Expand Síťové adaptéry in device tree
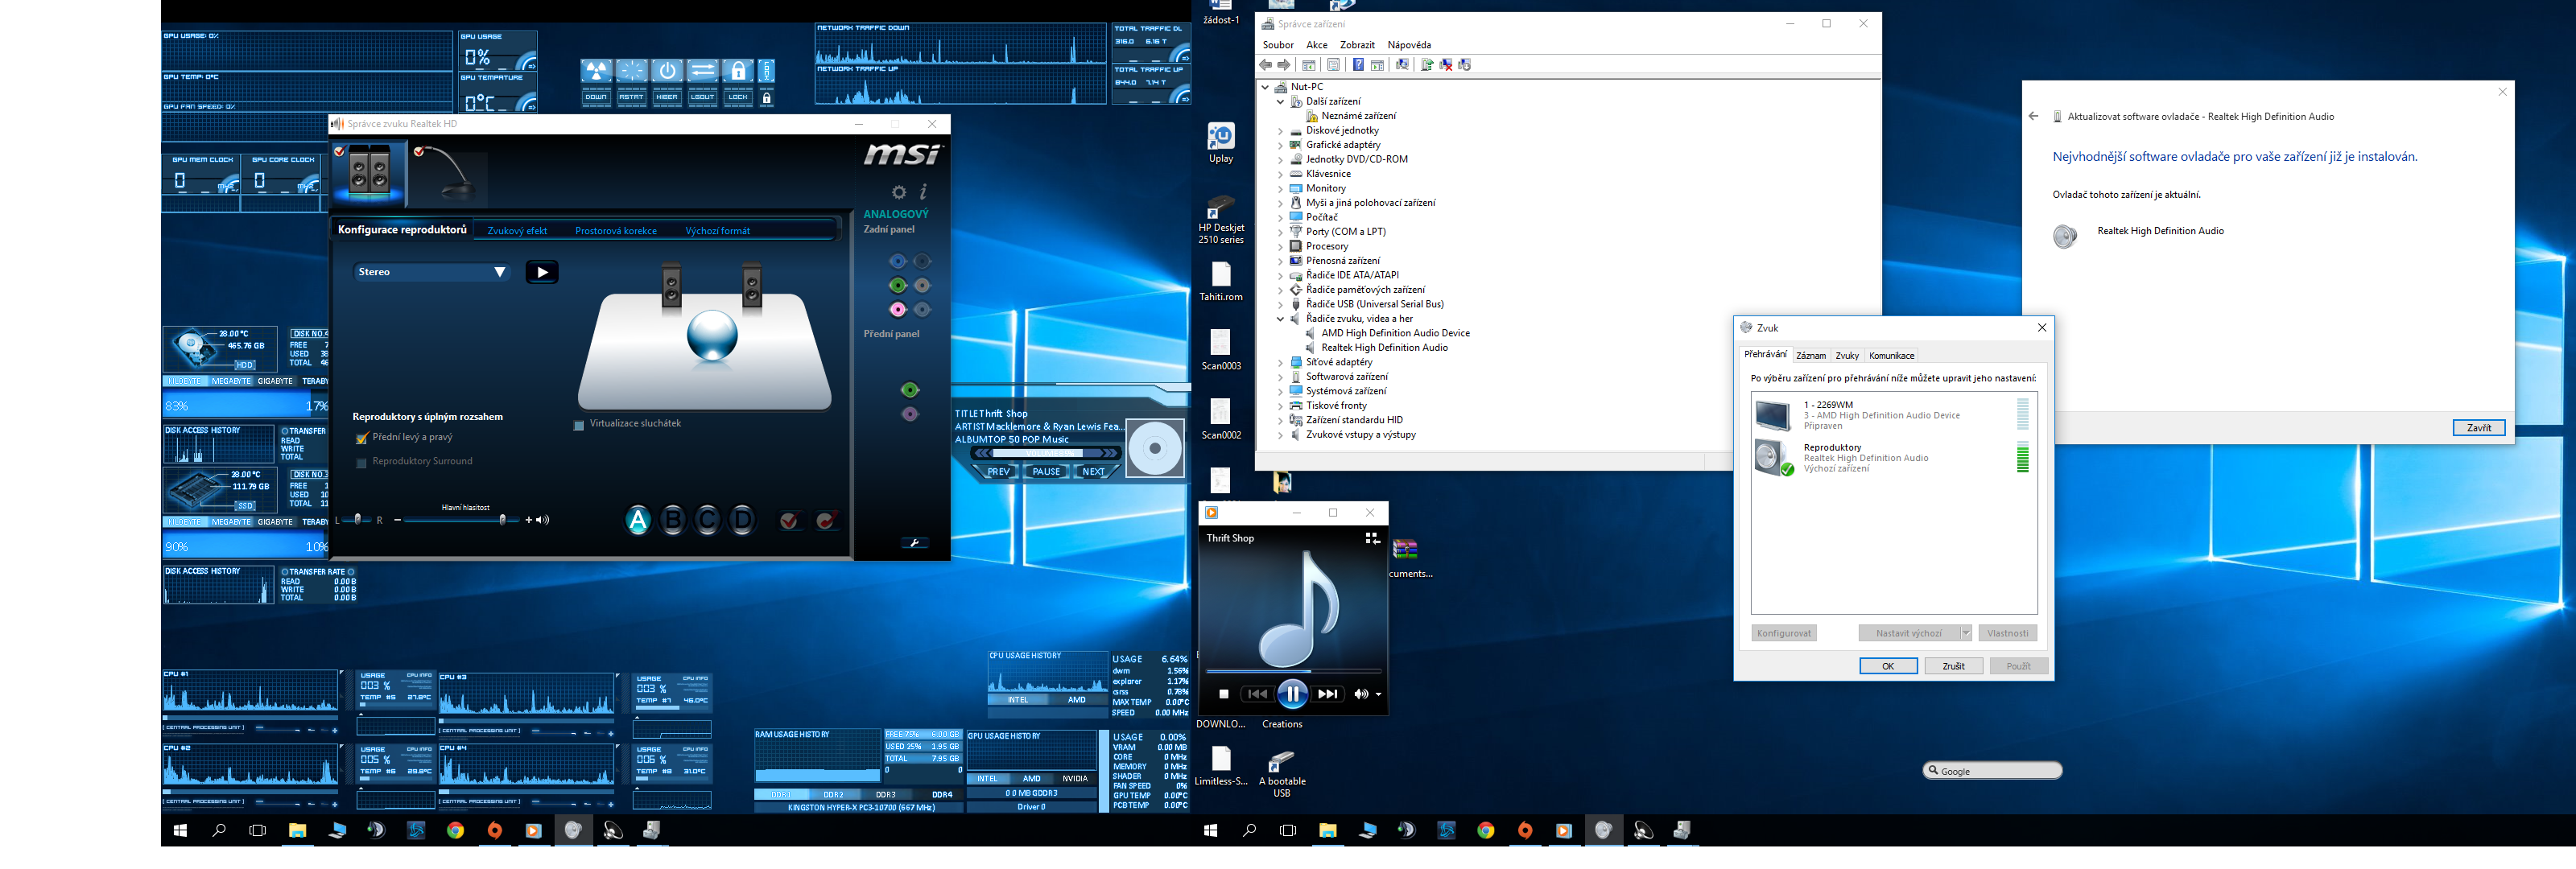This screenshot has height=869, width=2576. click(x=1280, y=363)
